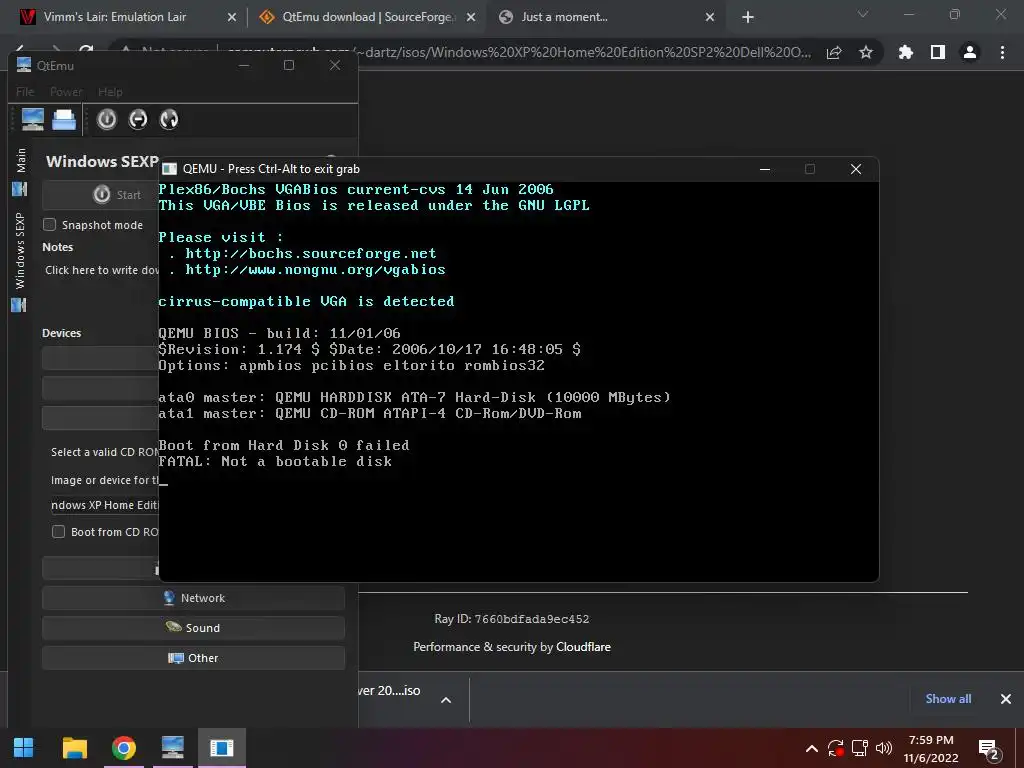Open Chrome from taskbar
This screenshot has width=1024, height=768.
(123, 748)
